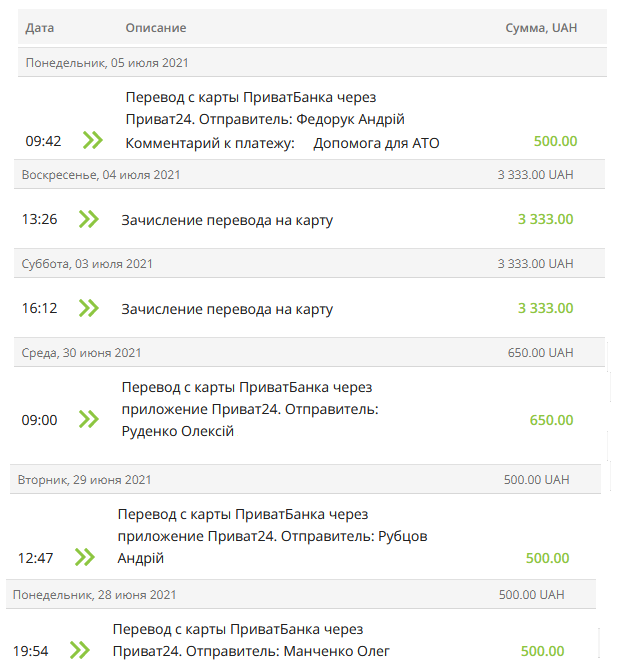
Task: Click green arrows icon for 16:12 transaction
Action: click(x=89, y=308)
